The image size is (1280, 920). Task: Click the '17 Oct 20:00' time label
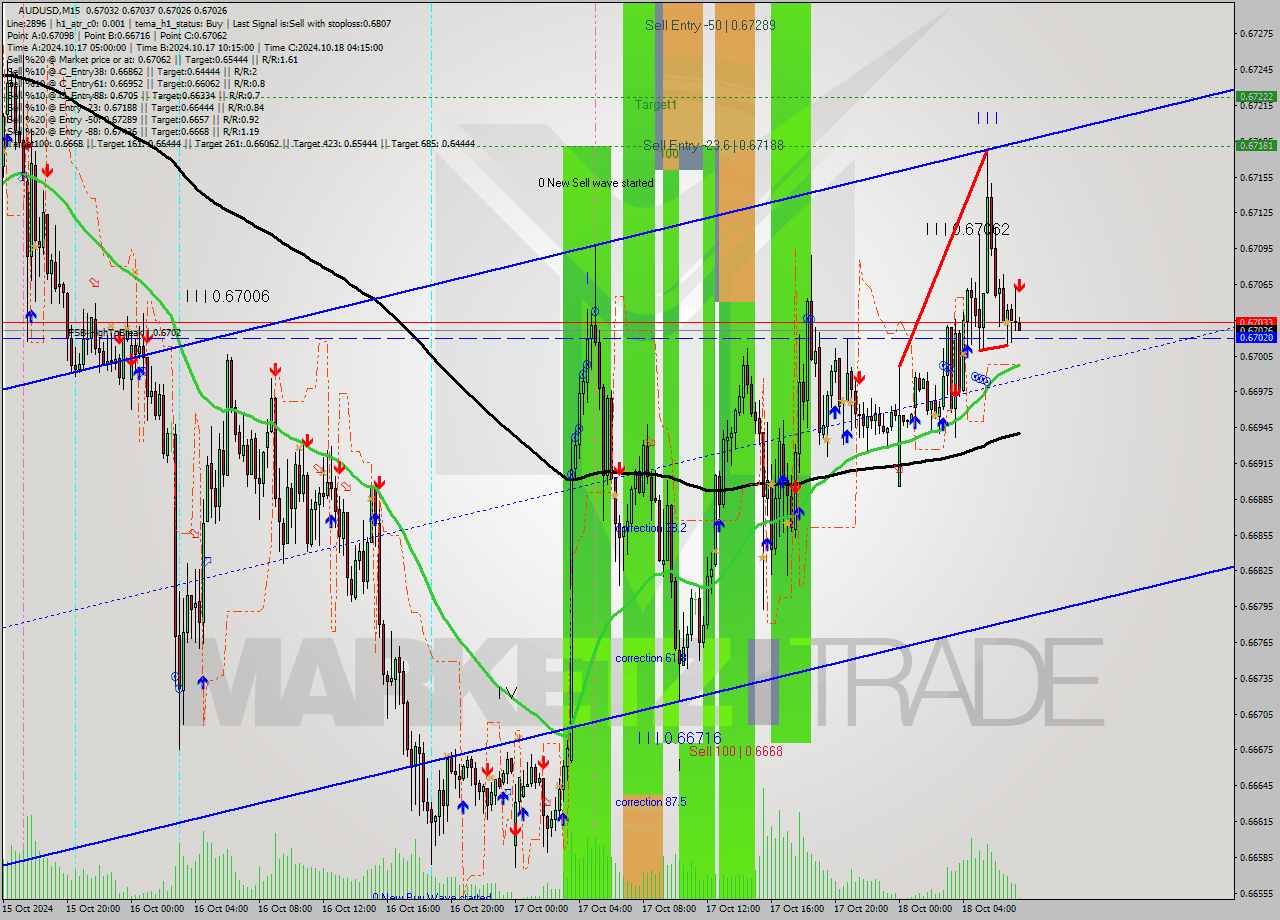click(x=862, y=909)
